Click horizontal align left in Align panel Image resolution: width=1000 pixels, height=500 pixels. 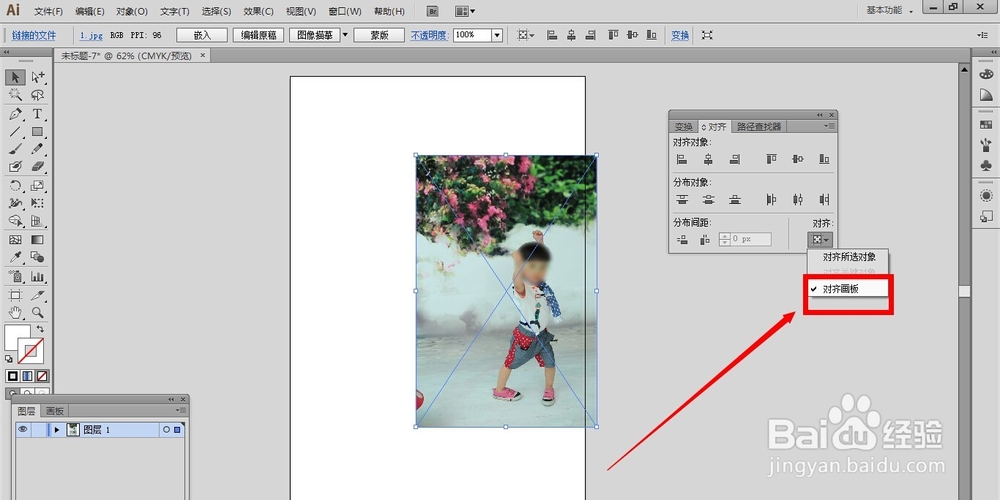[682, 159]
